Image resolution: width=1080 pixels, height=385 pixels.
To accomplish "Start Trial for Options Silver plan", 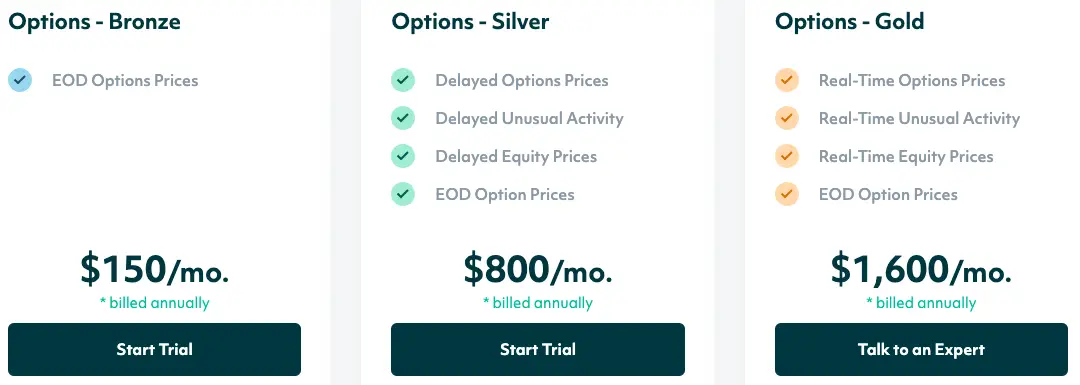I will click(x=538, y=349).
